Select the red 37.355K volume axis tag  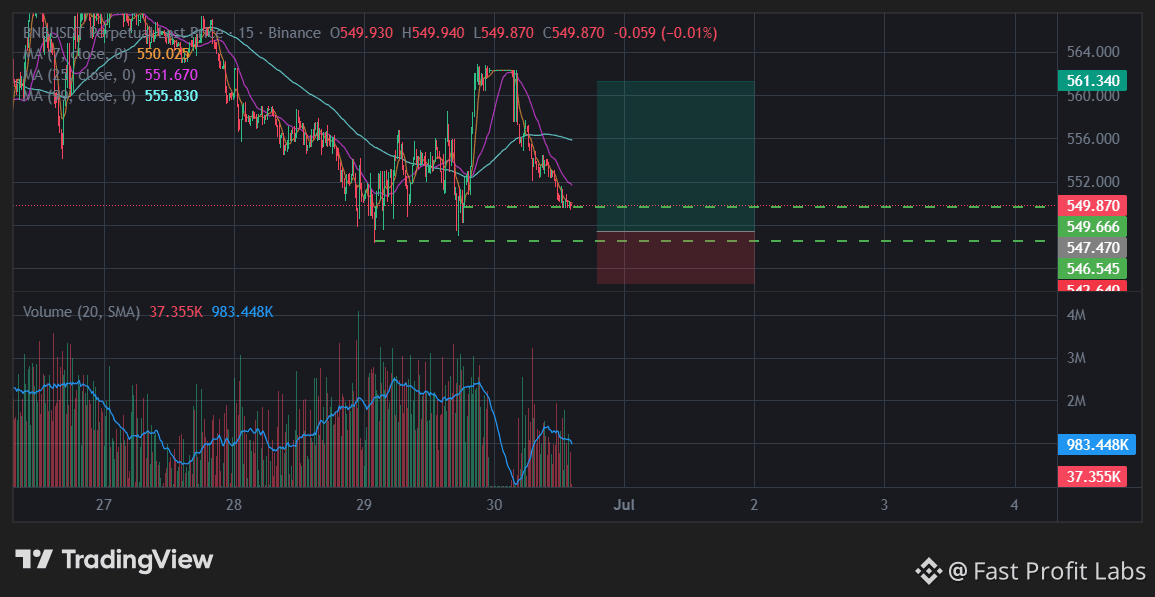(x=1092, y=477)
